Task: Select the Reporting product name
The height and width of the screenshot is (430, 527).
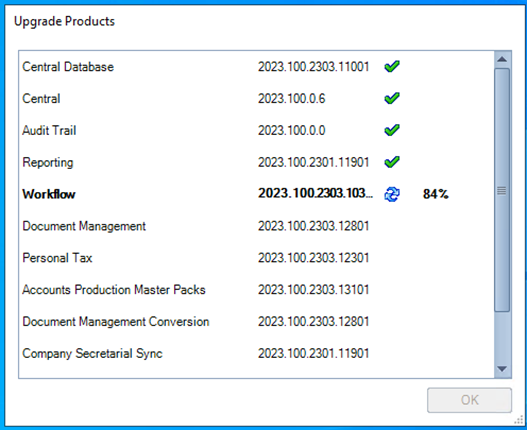Action: point(48,162)
